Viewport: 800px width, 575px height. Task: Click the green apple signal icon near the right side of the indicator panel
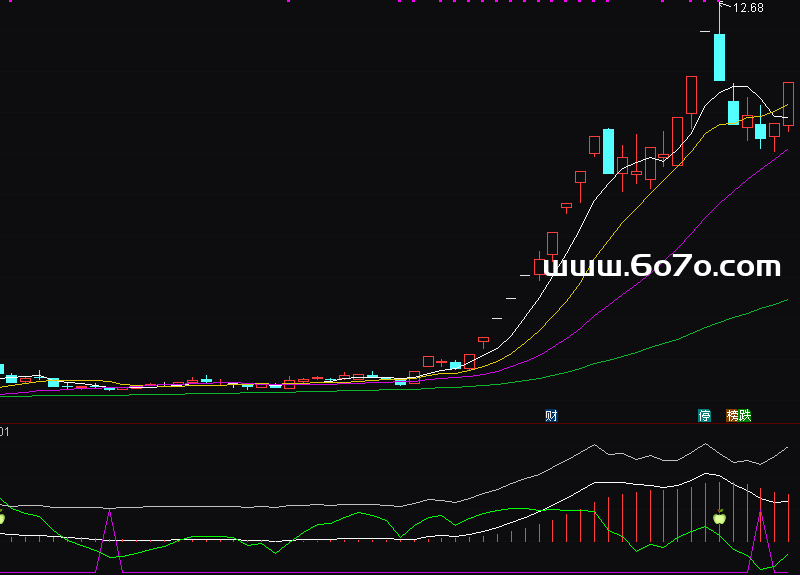[x=719, y=517]
